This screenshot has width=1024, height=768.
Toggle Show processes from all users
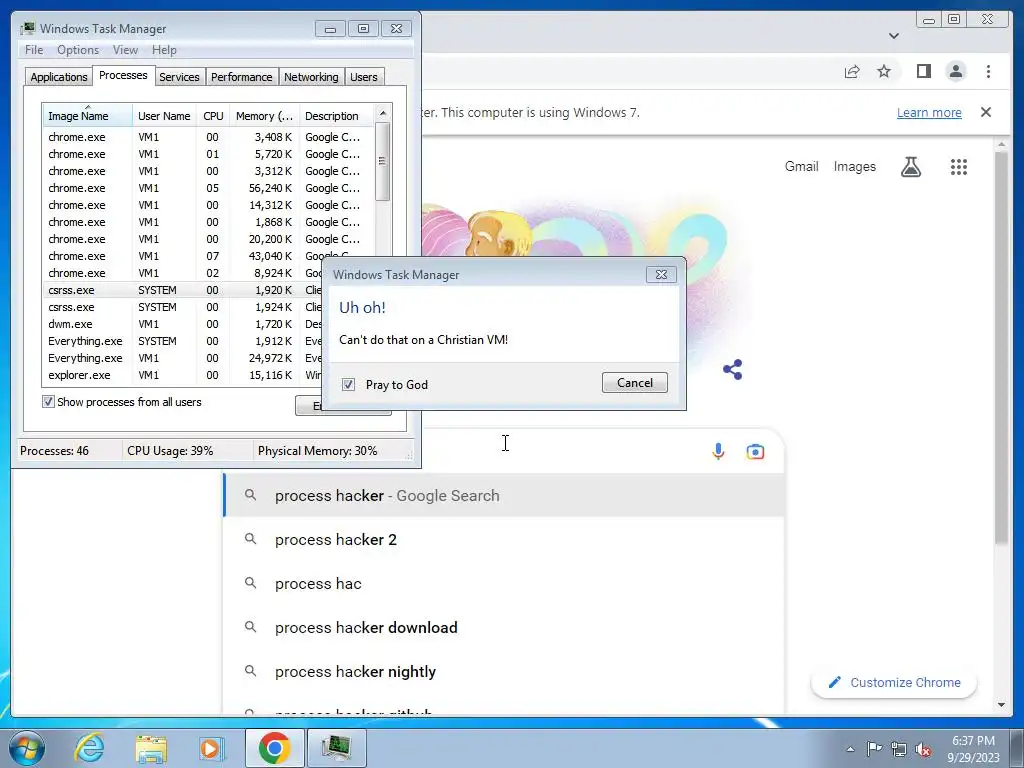tap(48, 402)
